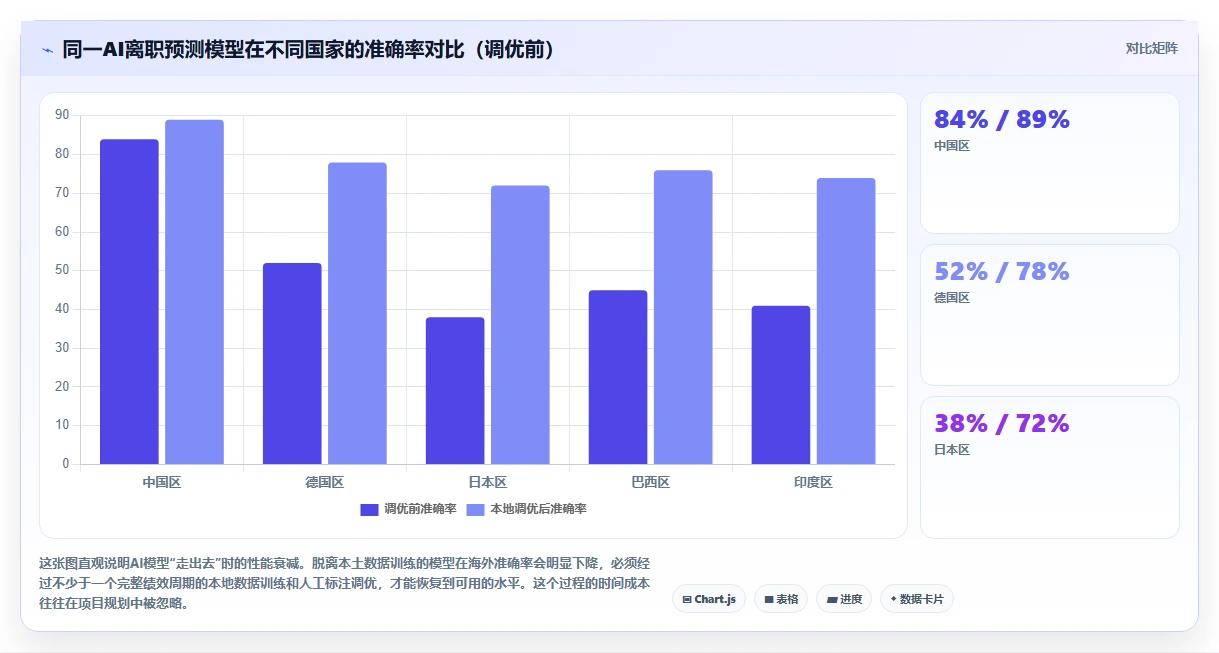
Task: Click the 德国区 pre-tuning bar at 52
Action: pyautogui.click(x=292, y=363)
